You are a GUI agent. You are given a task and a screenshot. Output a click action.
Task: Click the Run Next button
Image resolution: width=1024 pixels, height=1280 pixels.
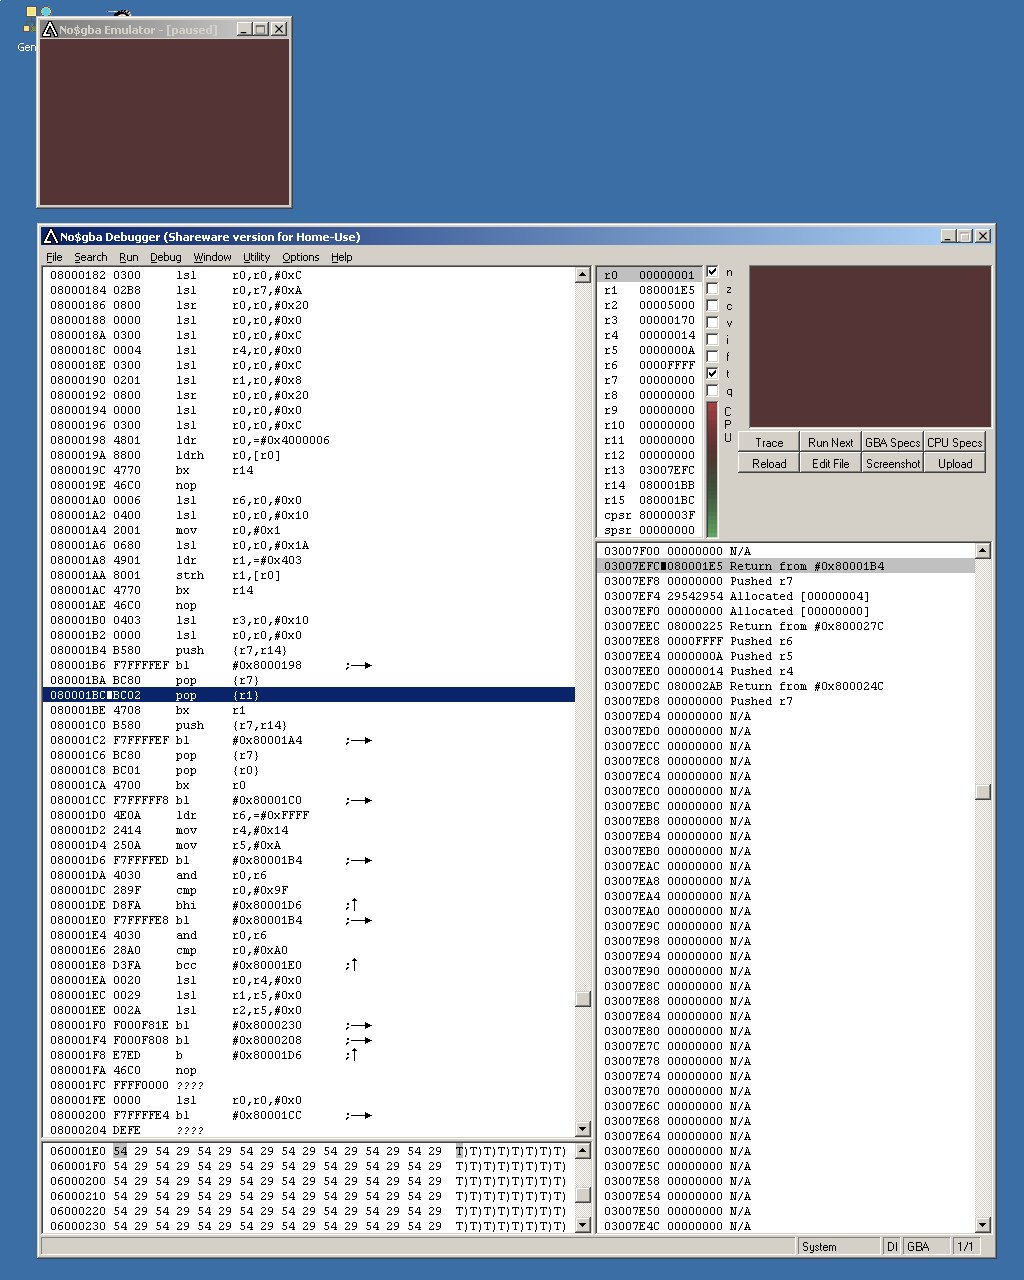tap(830, 442)
